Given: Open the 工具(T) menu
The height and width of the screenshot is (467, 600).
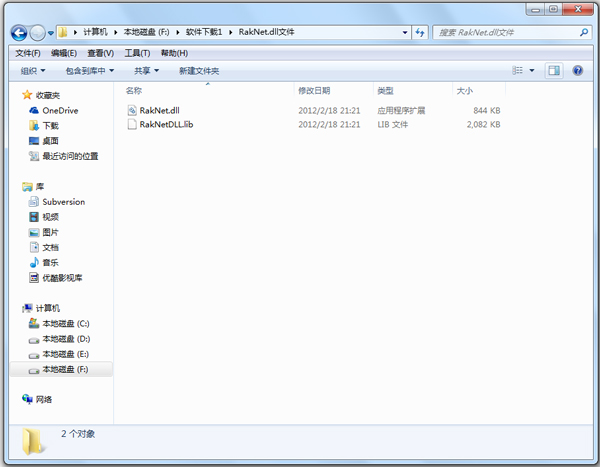Looking at the screenshot, I should coord(137,53).
